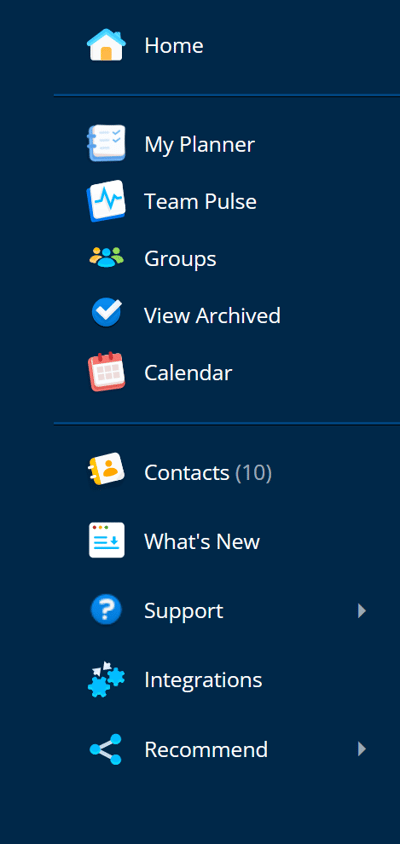The height and width of the screenshot is (844, 400).
Task: Select Integrations text label
Action: pyautogui.click(x=203, y=681)
